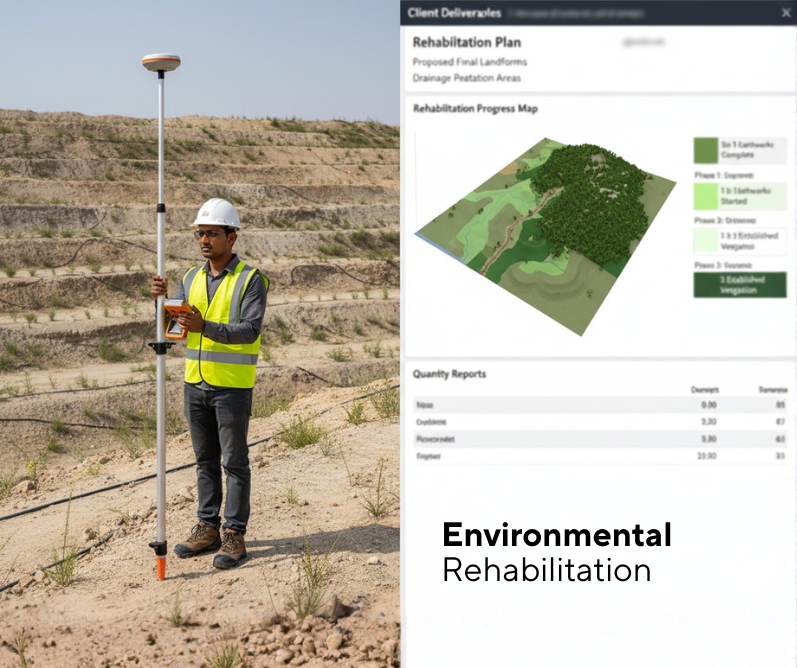Image resolution: width=797 pixels, height=668 pixels.
Task: Select the second Quantity Reports row
Action: tap(598, 422)
